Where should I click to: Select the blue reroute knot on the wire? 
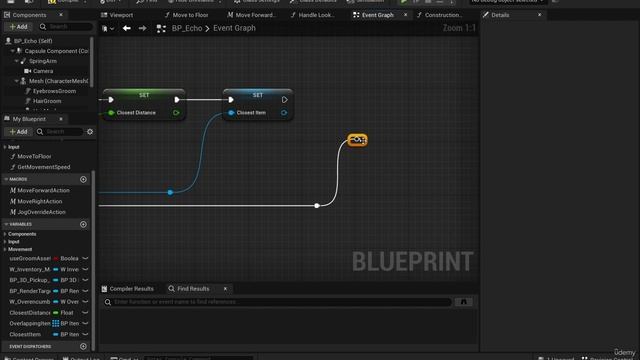tap(170, 192)
